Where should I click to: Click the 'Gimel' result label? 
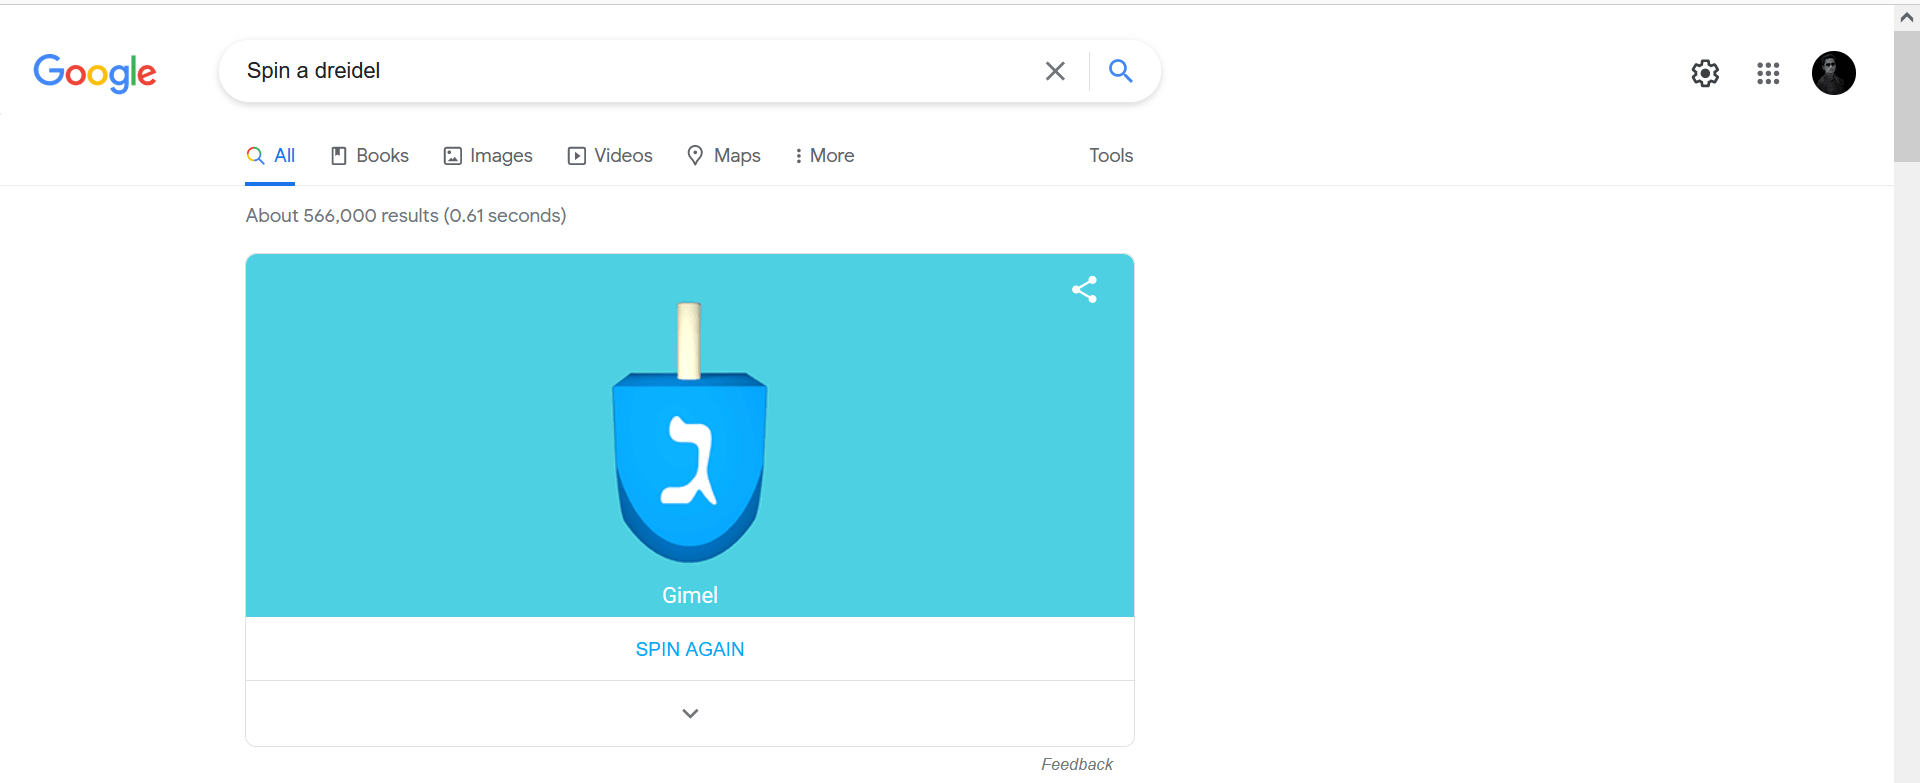pyautogui.click(x=690, y=595)
